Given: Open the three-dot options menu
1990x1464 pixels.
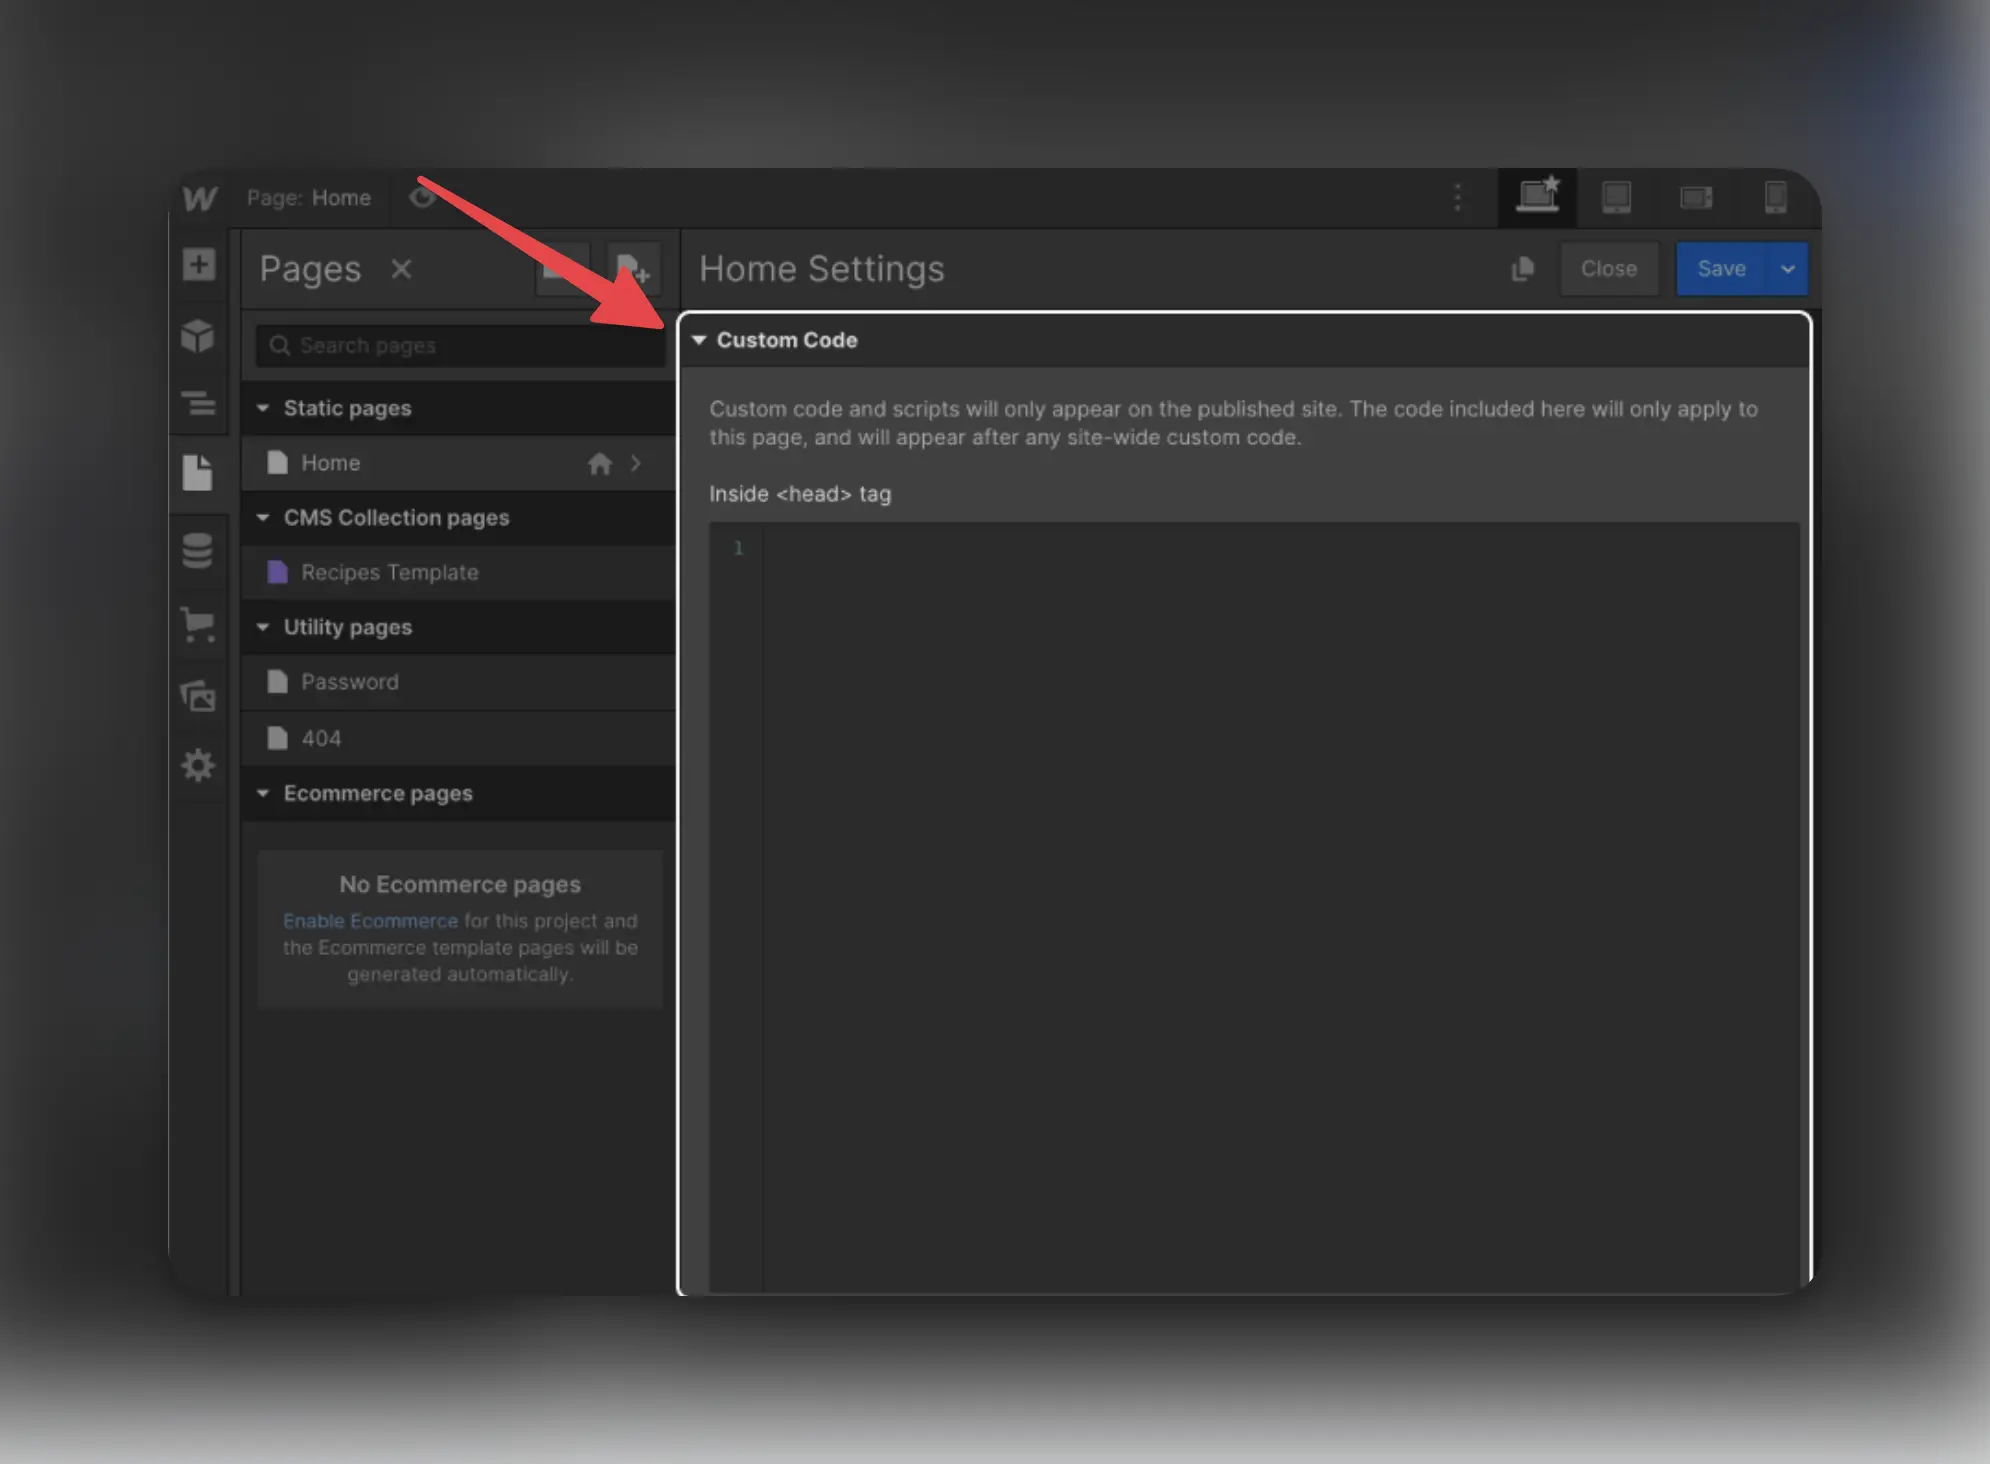Looking at the screenshot, I should tap(1457, 197).
